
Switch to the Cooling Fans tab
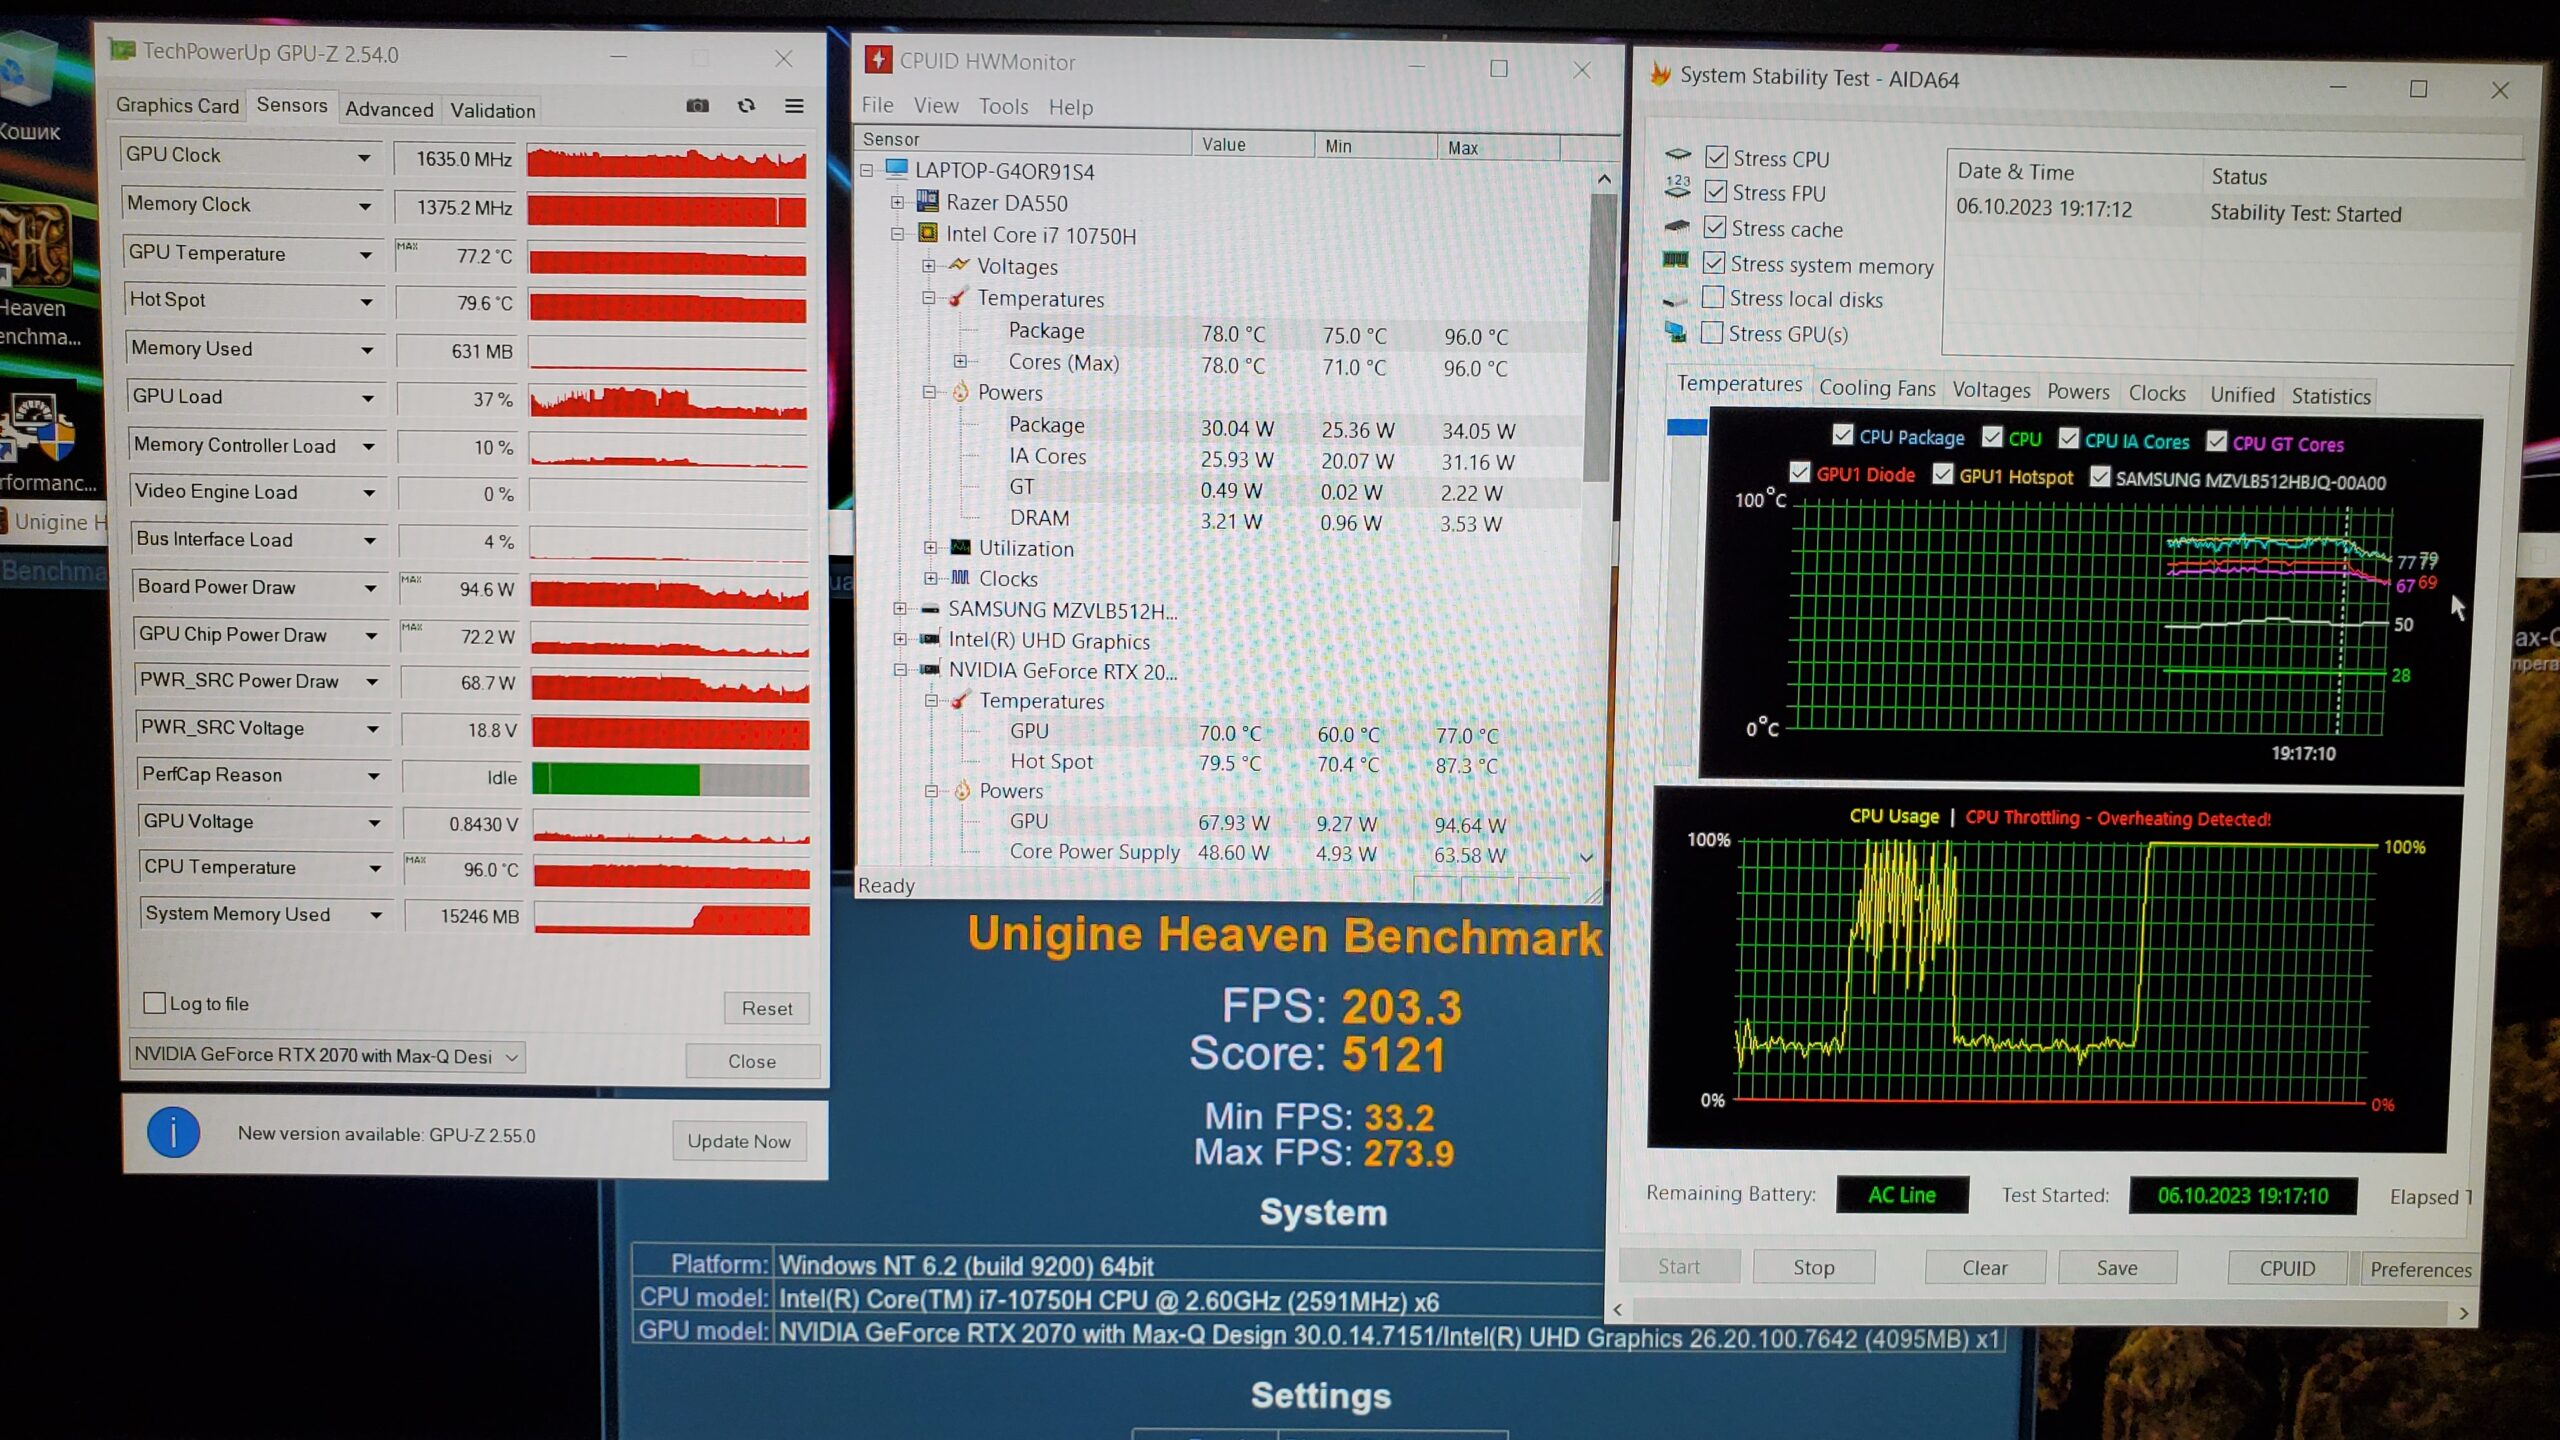coord(1876,389)
